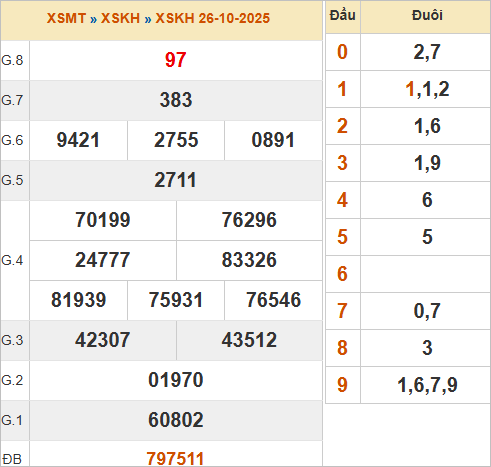The height and width of the screenshot is (467, 491).
Task: Click tail values 1,6,7,9
Action: [x=427, y=385]
